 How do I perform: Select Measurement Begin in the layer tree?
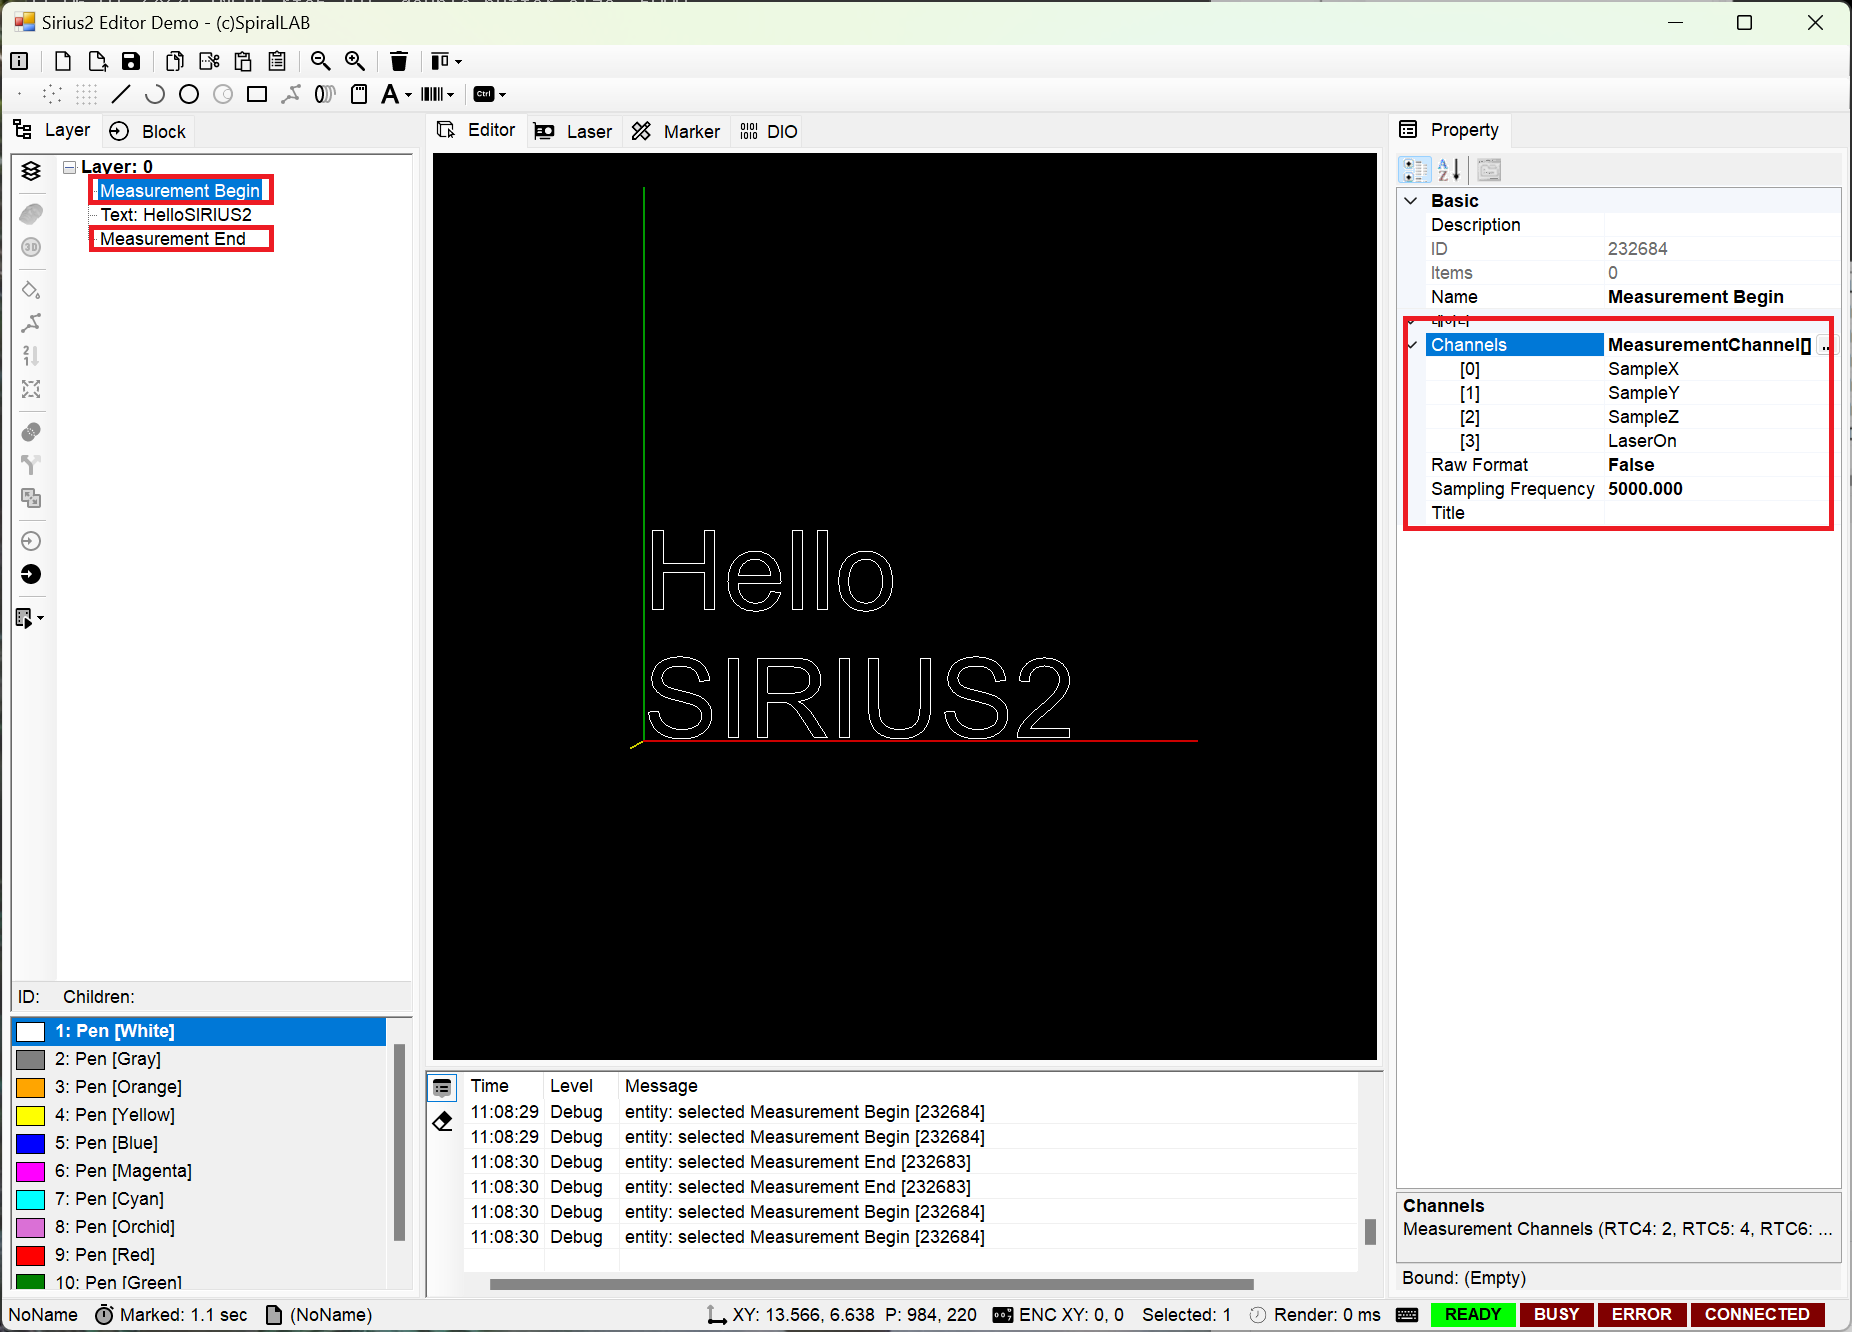click(x=180, y=190)
